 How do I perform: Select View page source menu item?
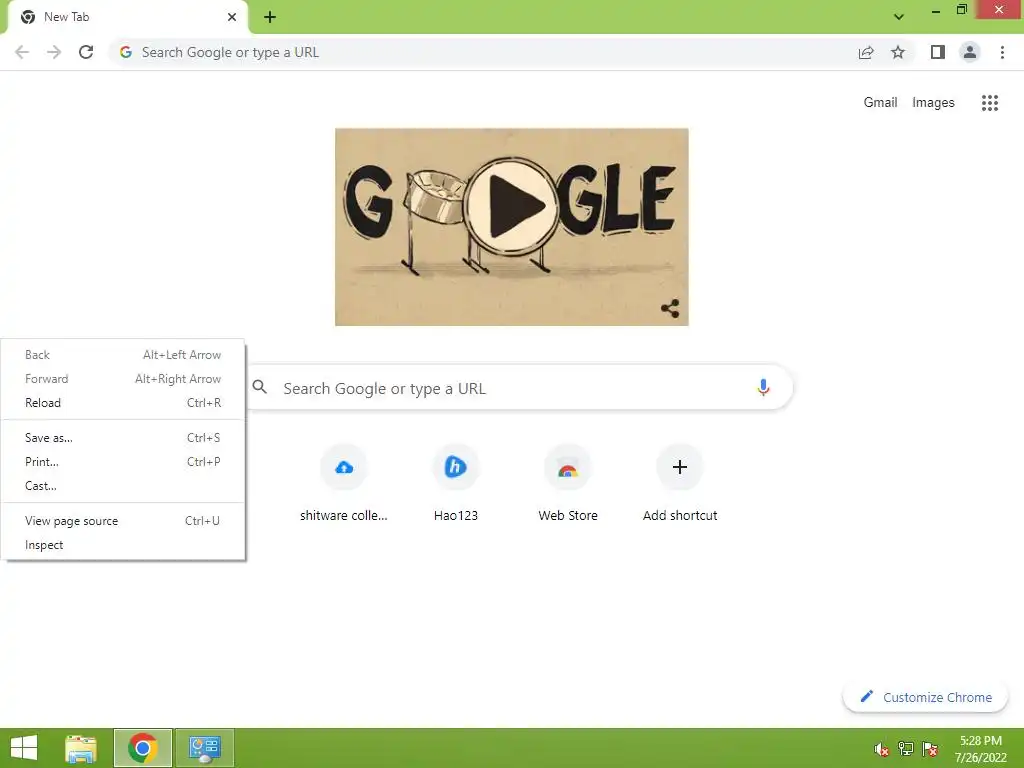click(x=123, y=520)
